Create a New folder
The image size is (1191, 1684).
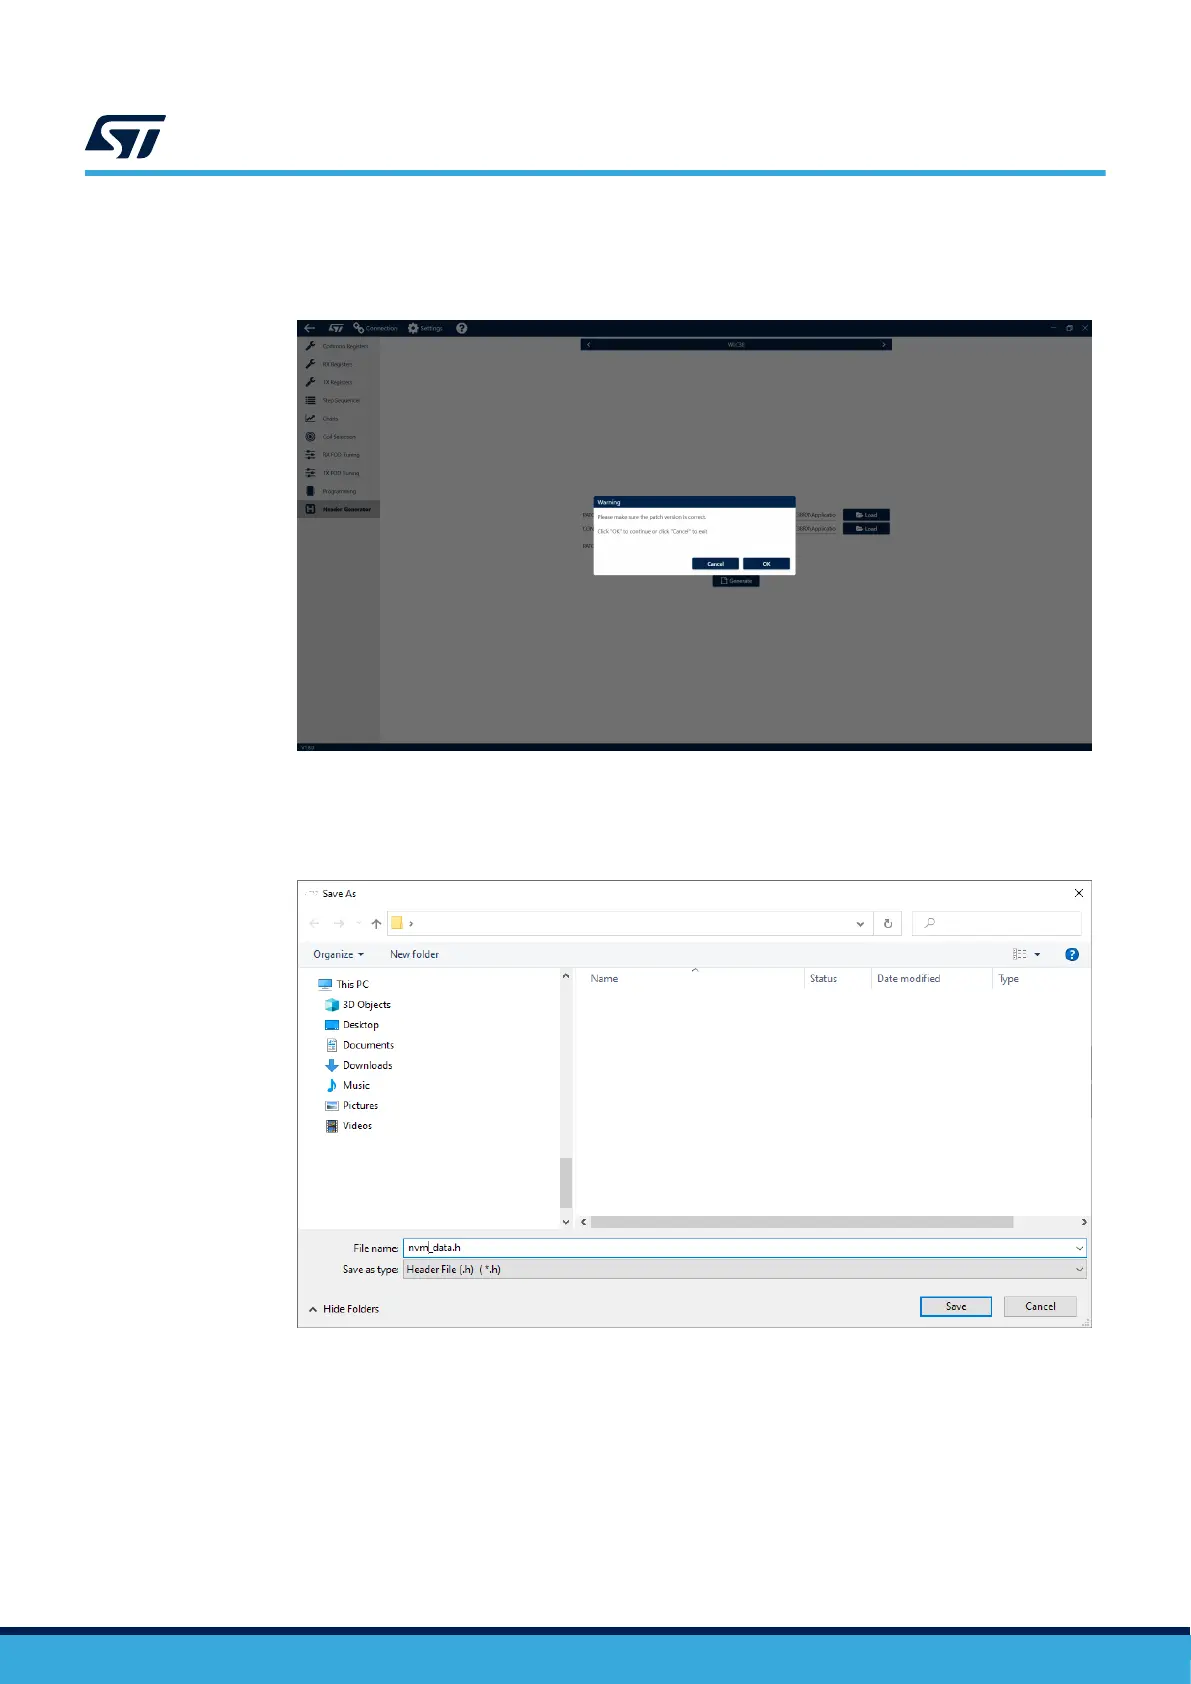(x=414, y=954)
